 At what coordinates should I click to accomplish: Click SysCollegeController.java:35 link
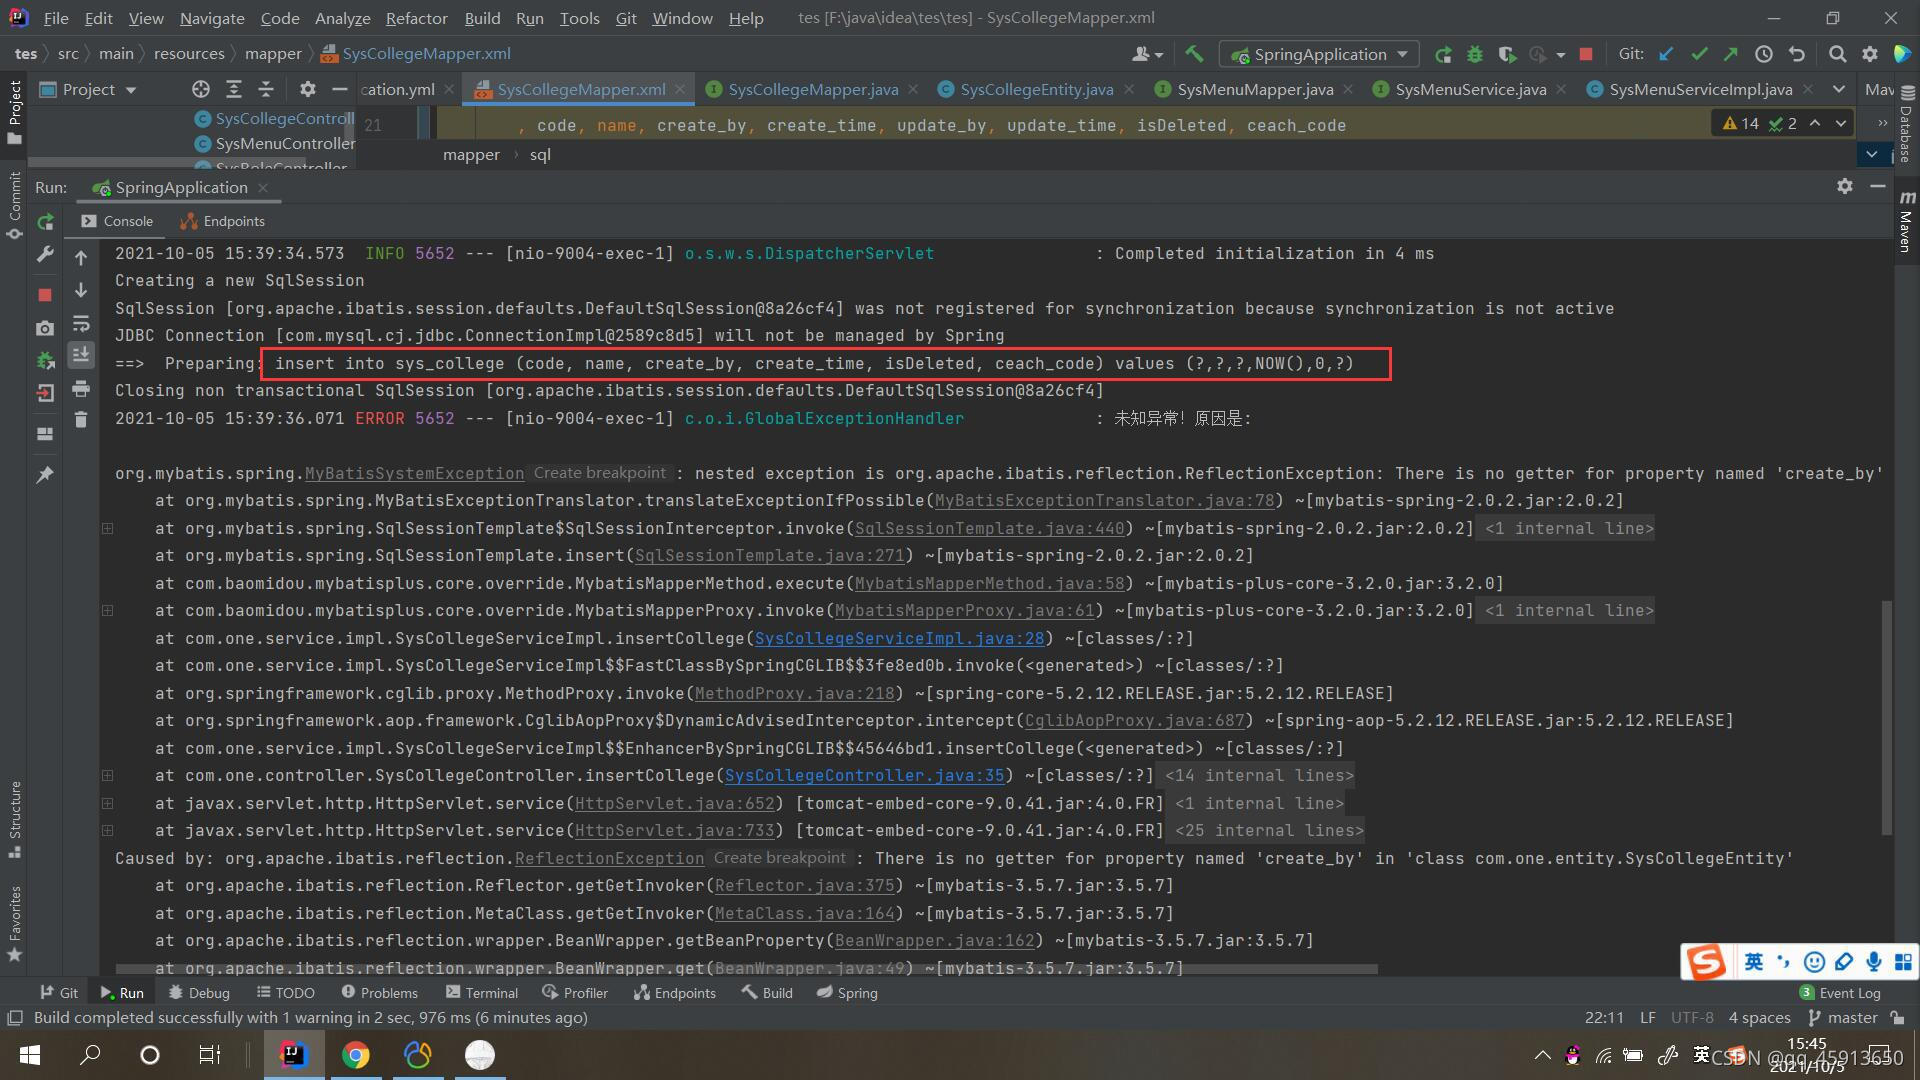tap(864, 775)
